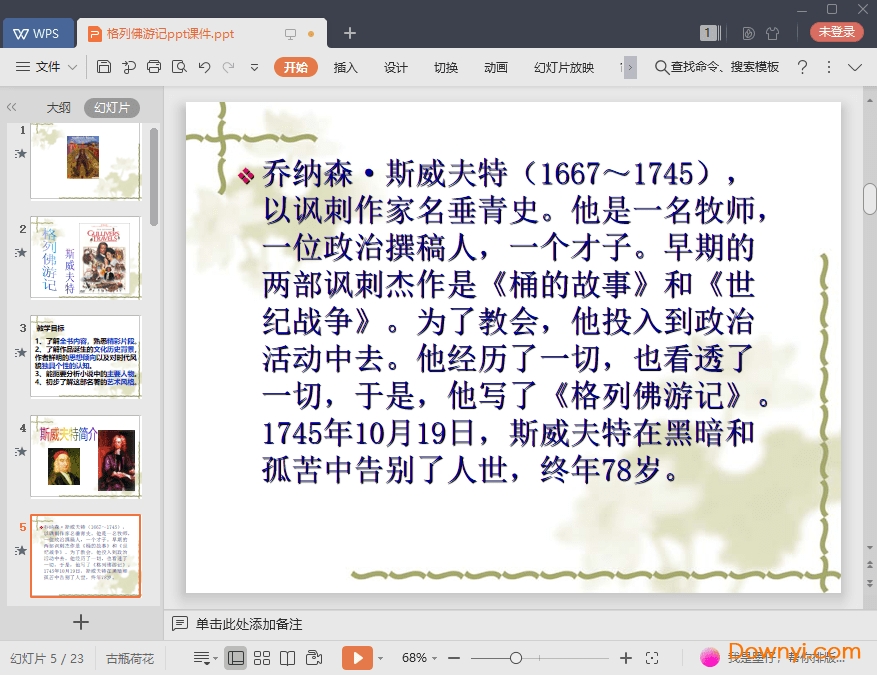877x675 pixels.
Task: Open the 68% zoom level dropdown
Action: (420, 658)
